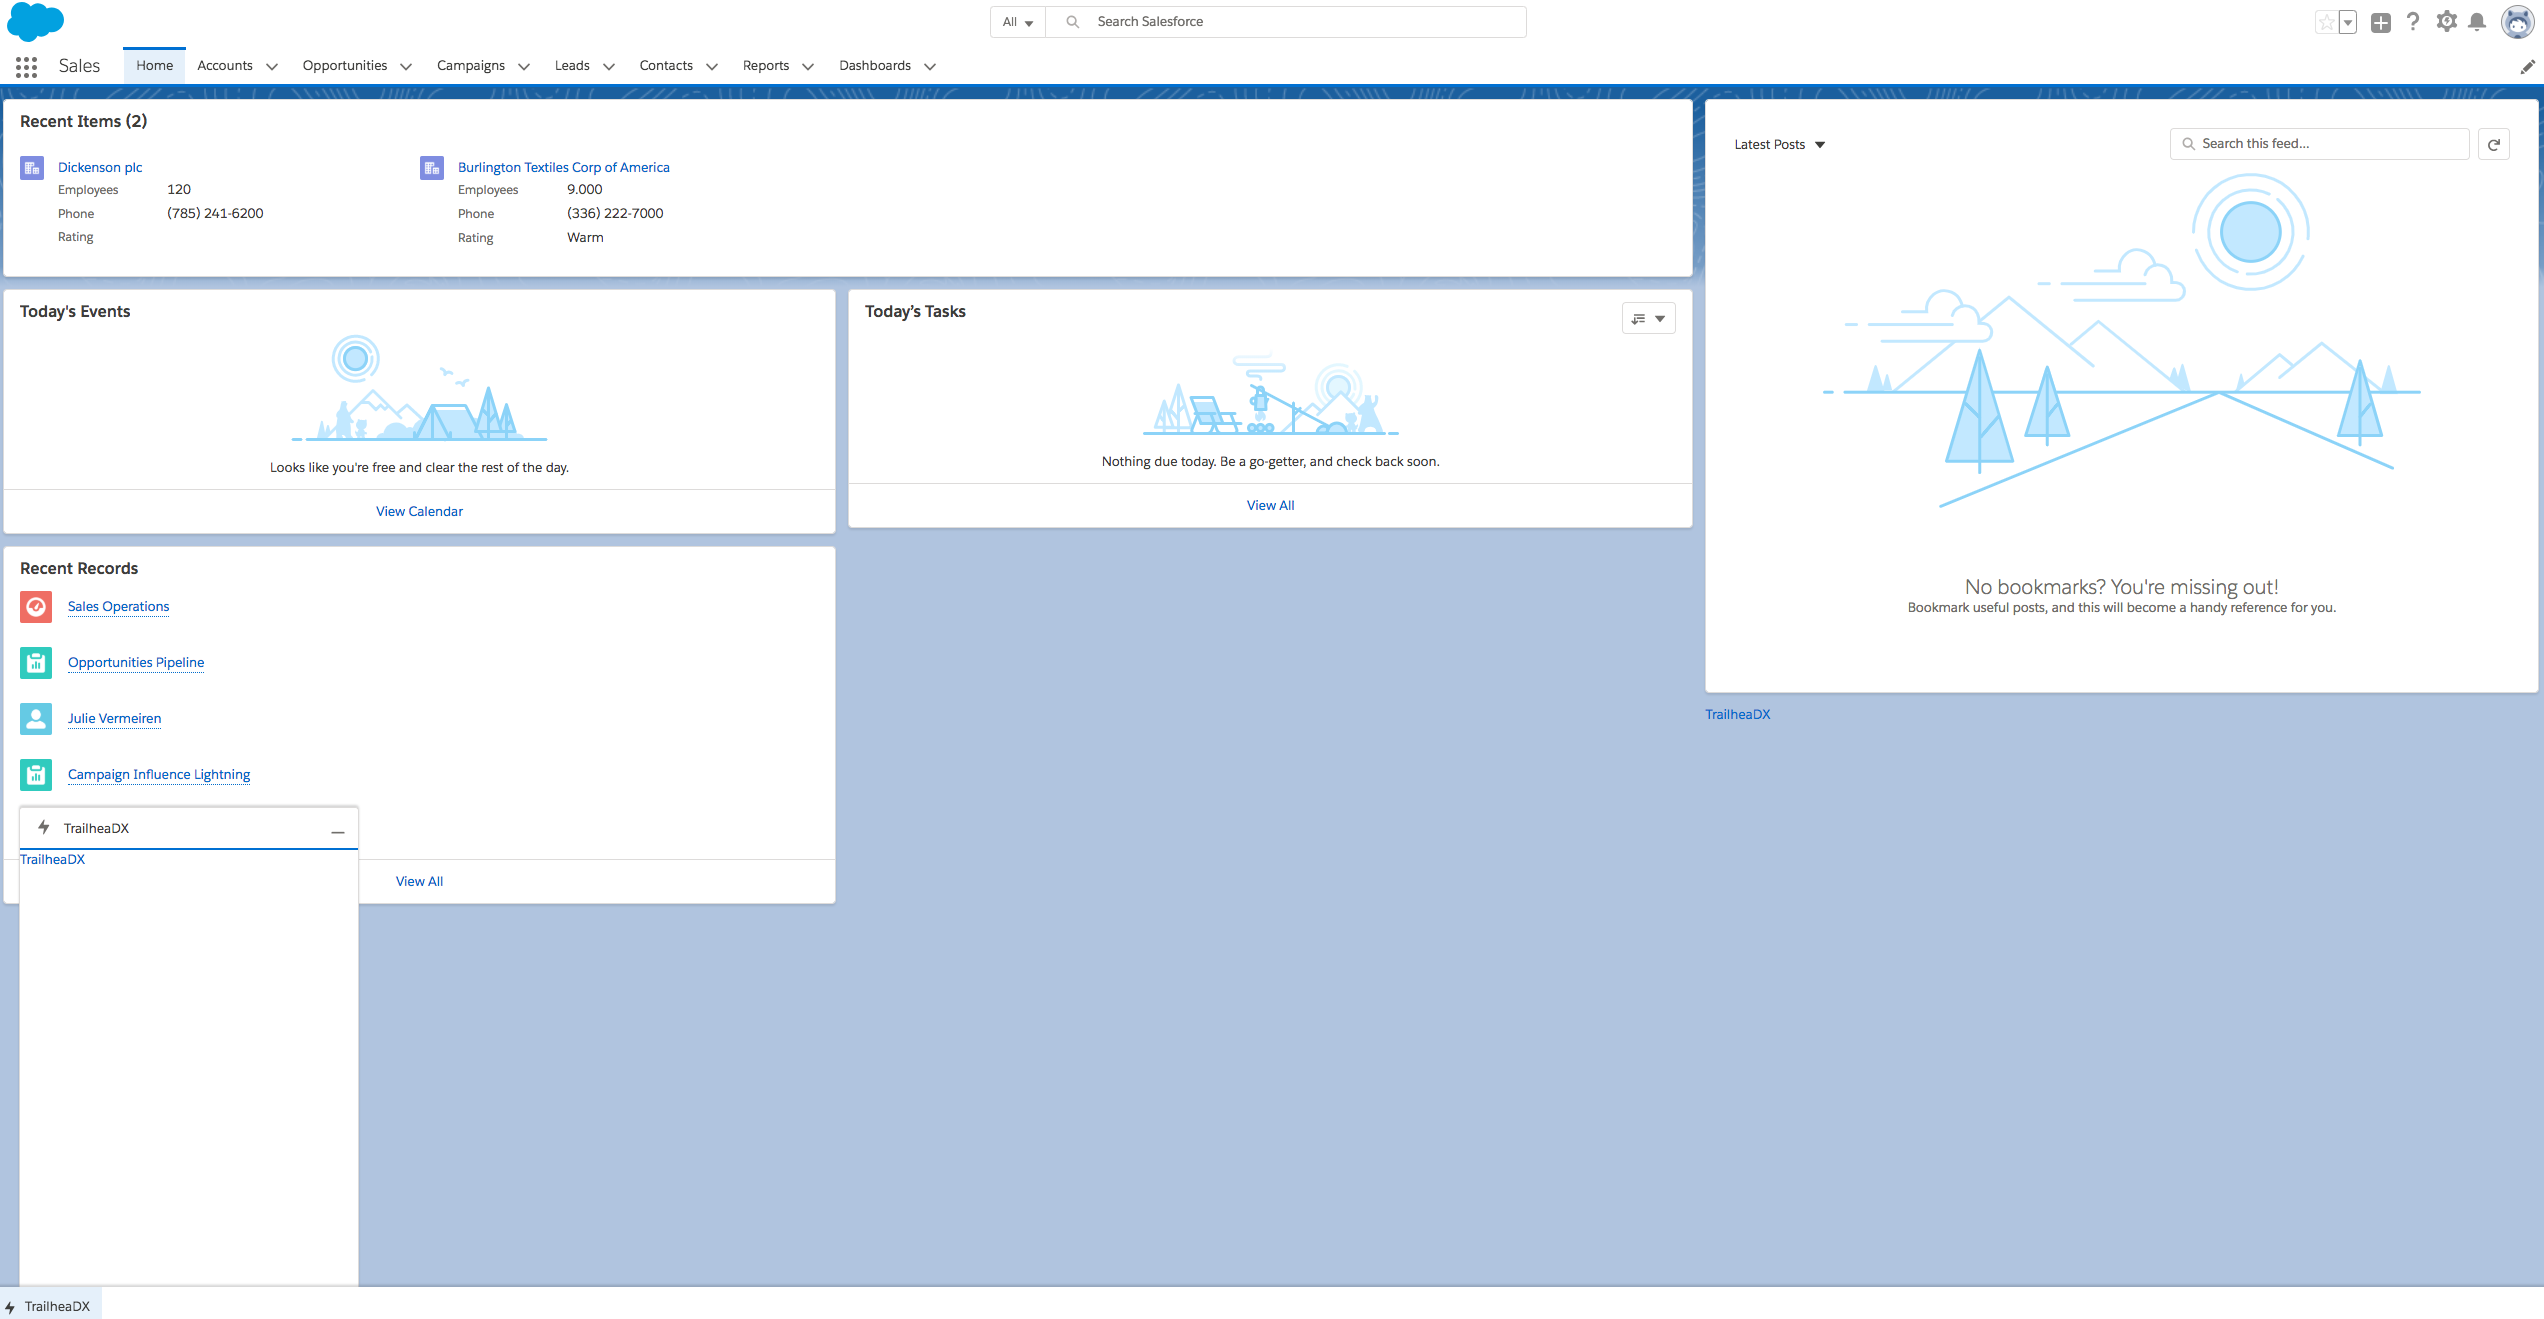
Task: Open View Calendar link
Action: (419, 511)
